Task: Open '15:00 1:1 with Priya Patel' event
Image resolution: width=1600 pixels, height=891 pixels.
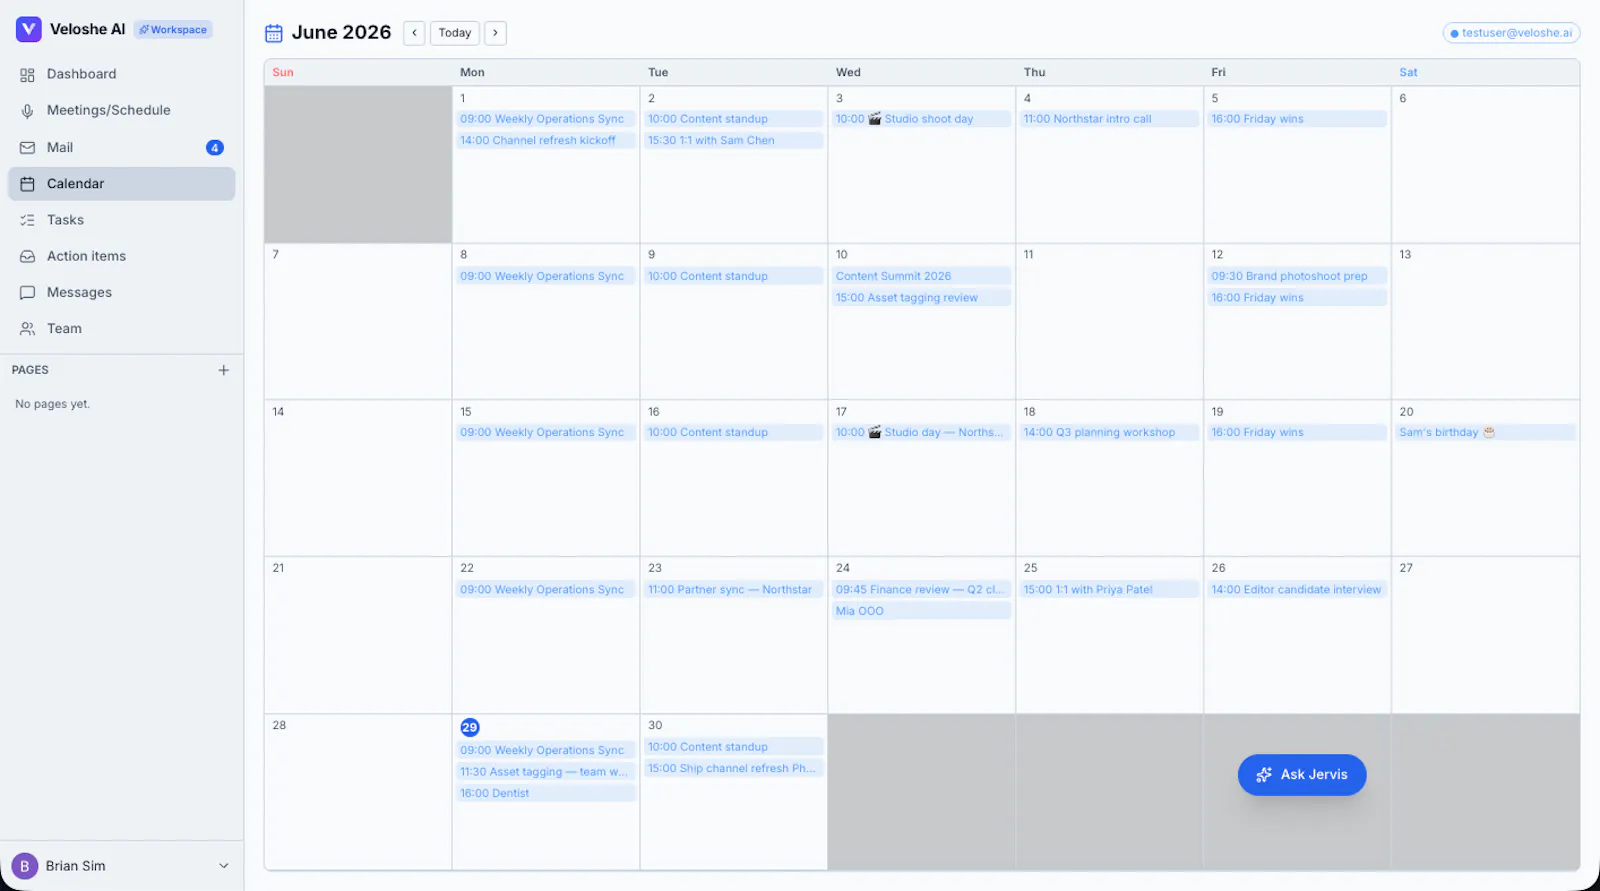Action: click(x=1110, y=590)
